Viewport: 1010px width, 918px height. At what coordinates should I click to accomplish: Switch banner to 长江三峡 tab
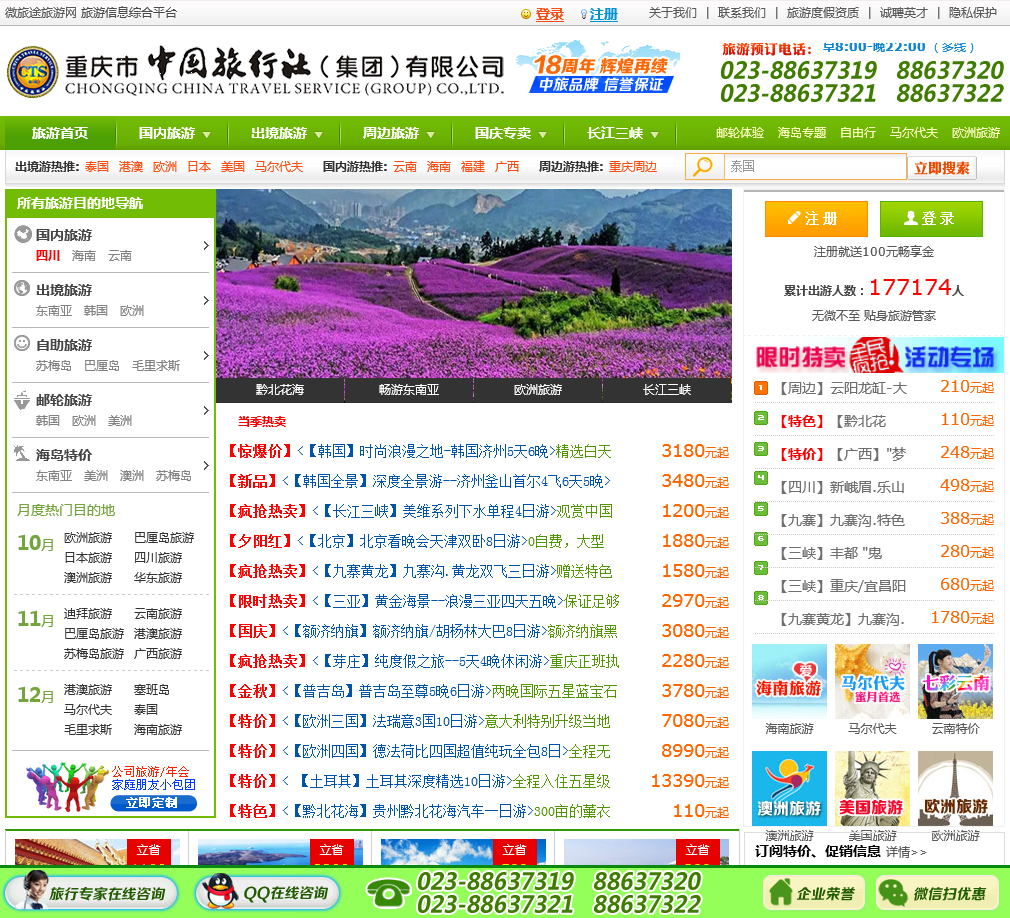pos(667,390)
